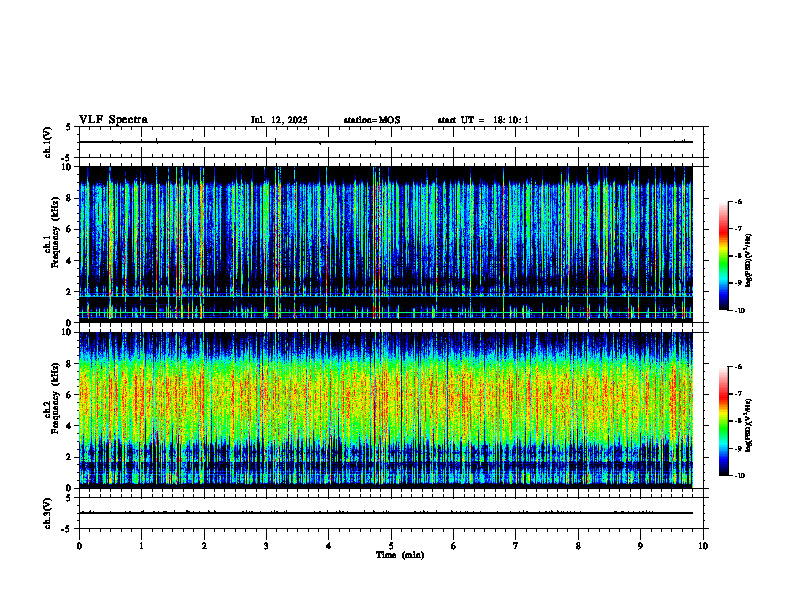Screen dimensions: 792x612
Task: Click time-axis tick label "1"
Action: pos(141,546)
